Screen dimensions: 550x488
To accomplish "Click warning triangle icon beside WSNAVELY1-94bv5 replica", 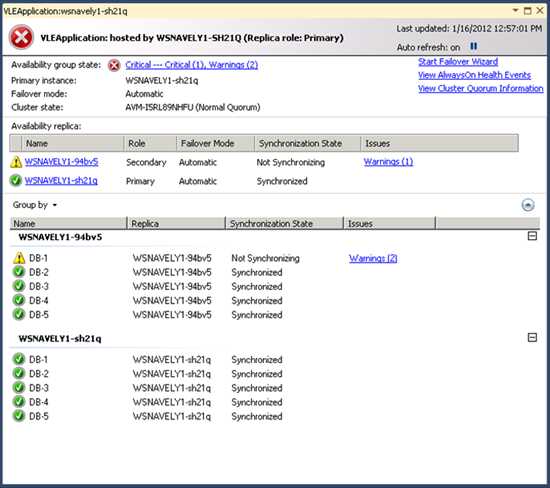I will pos(16,162).
